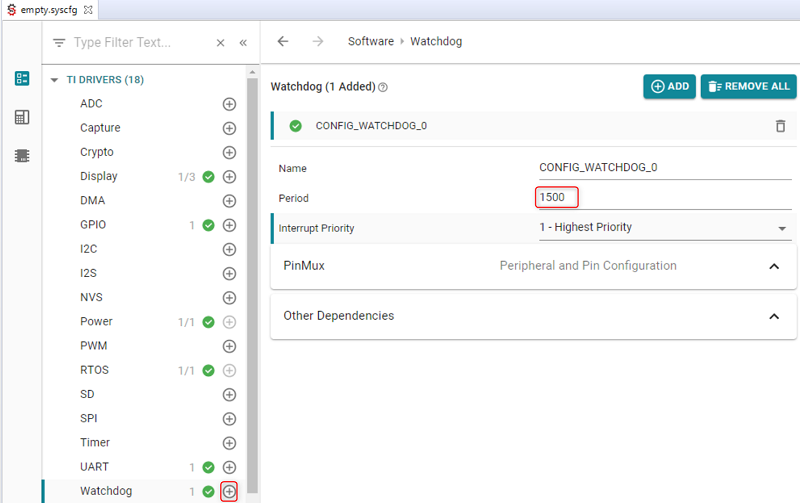The height and width of the screenshot is (503, 800).
Task: Clear the filter text with X icon
Action: pos(220,43)
